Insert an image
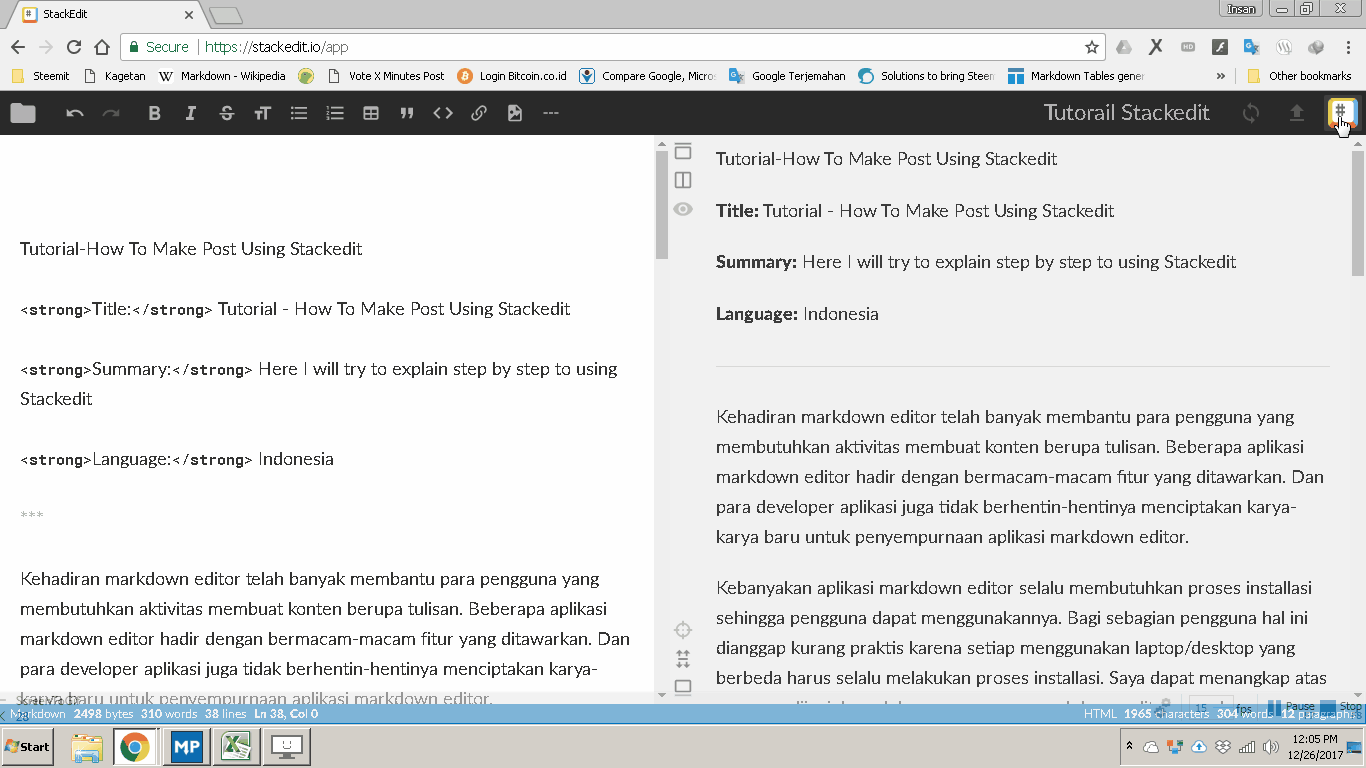 (515, 113)
